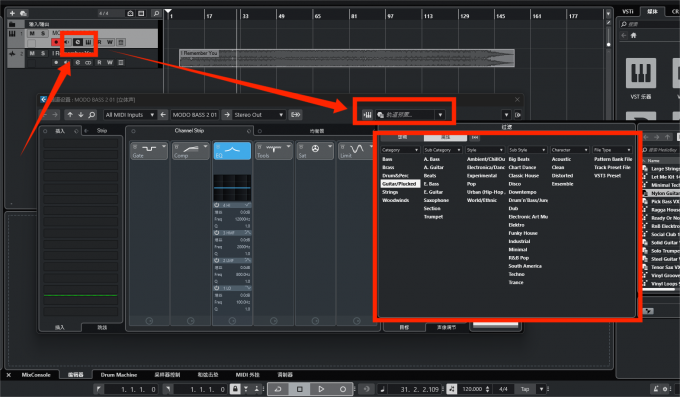Start recording with transport Record button
The width and height of the screenshot is (680, 397).
point(343,389)
